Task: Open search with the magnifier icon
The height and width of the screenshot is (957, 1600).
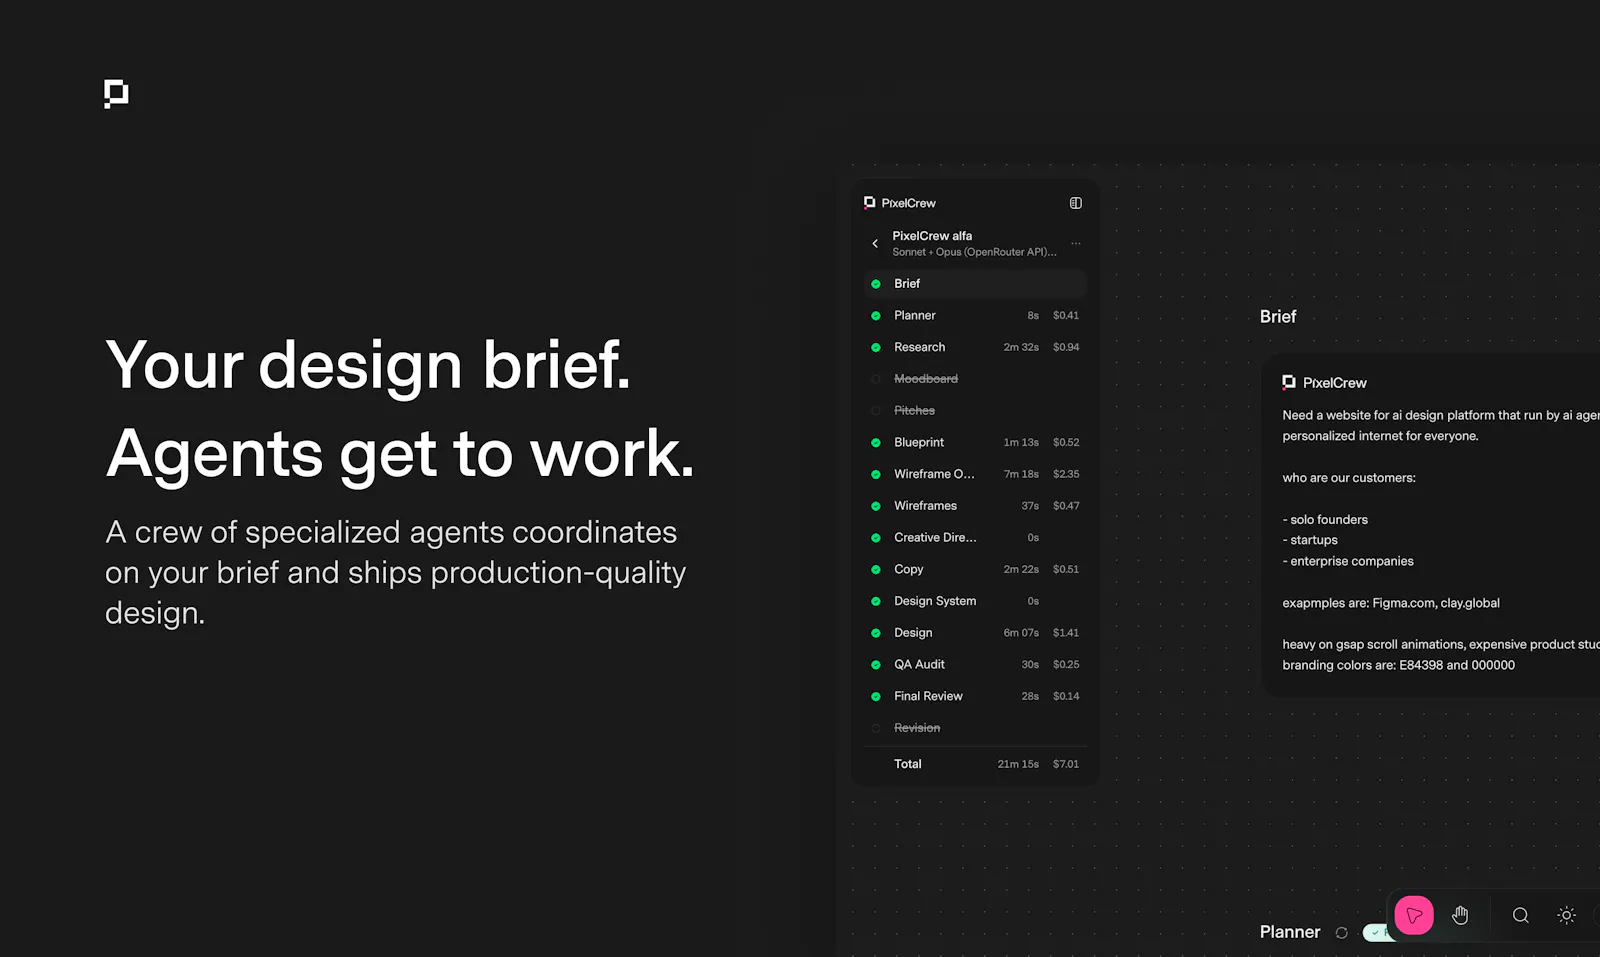Action: pos(1520,915)
